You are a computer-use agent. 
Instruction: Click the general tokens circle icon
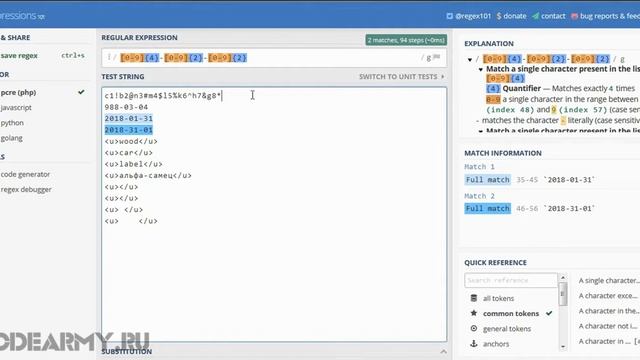pyautogui.click(x=473, y=328)
